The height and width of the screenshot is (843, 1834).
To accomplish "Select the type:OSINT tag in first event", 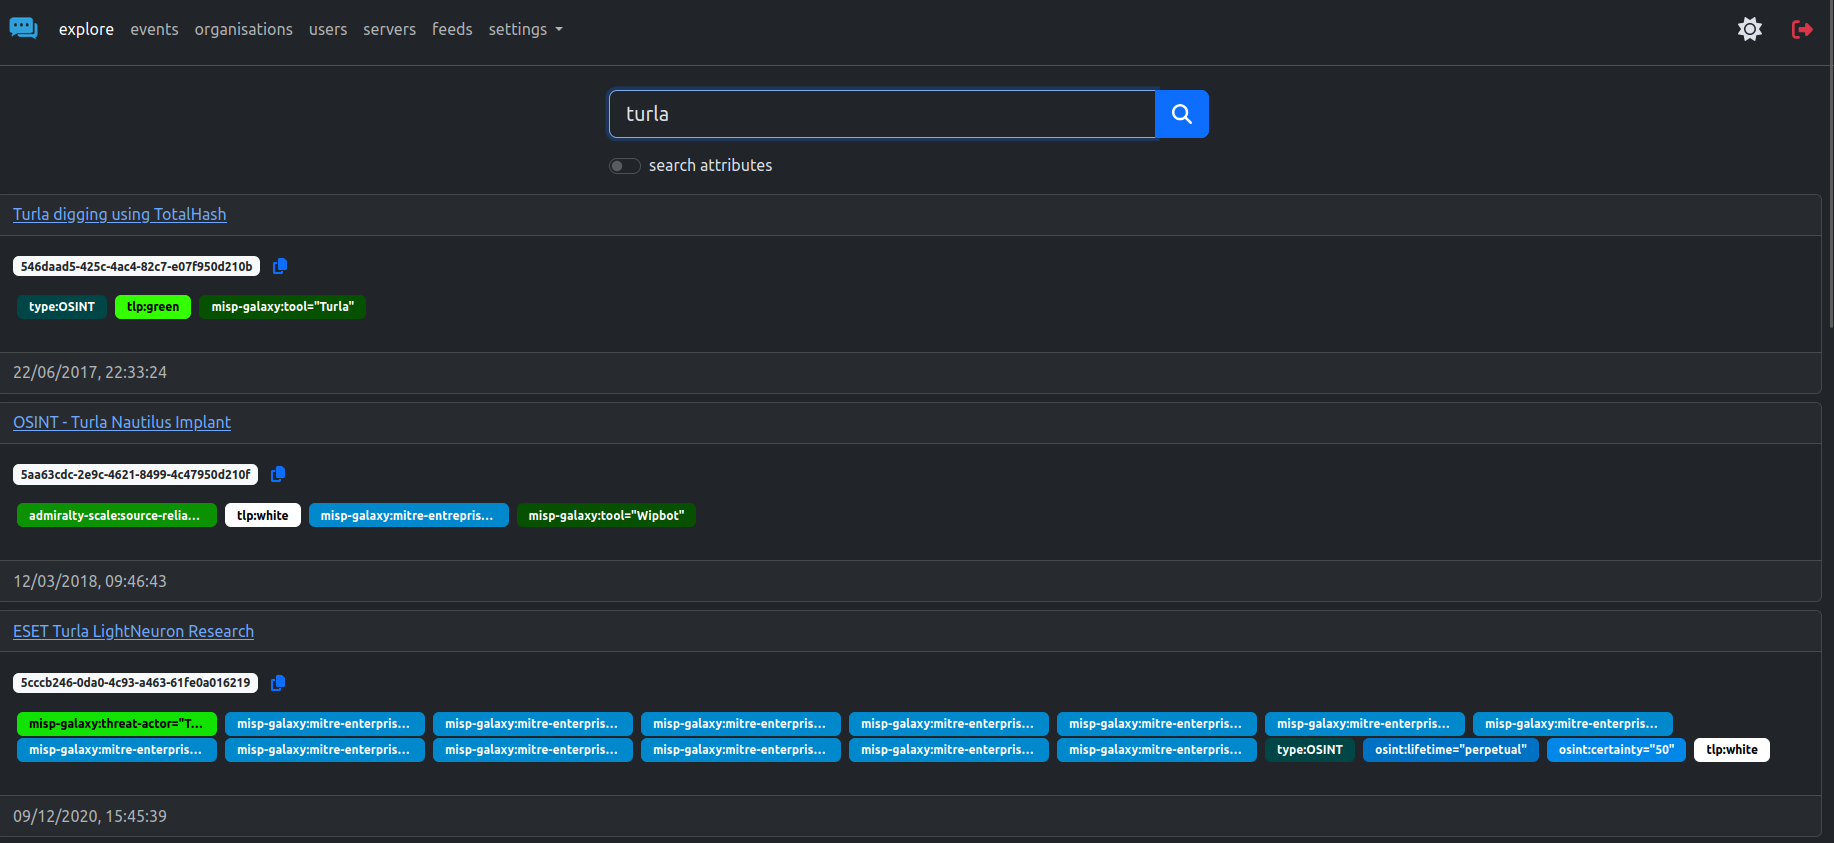I will click(62, 307).
